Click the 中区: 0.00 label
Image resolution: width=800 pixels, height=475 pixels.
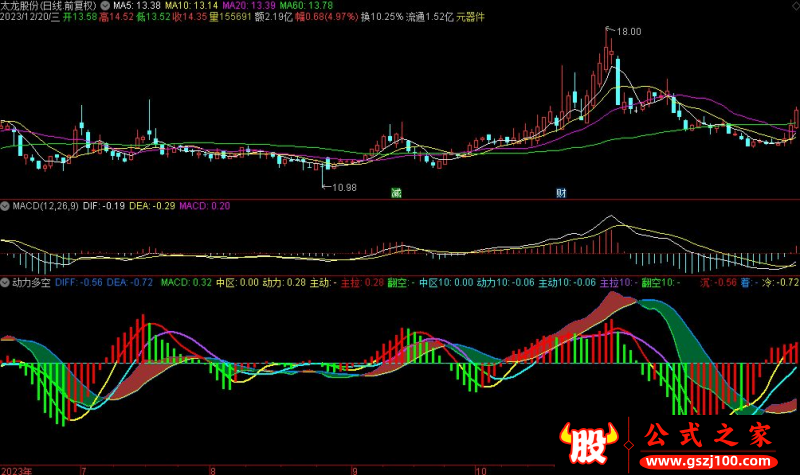237,283
